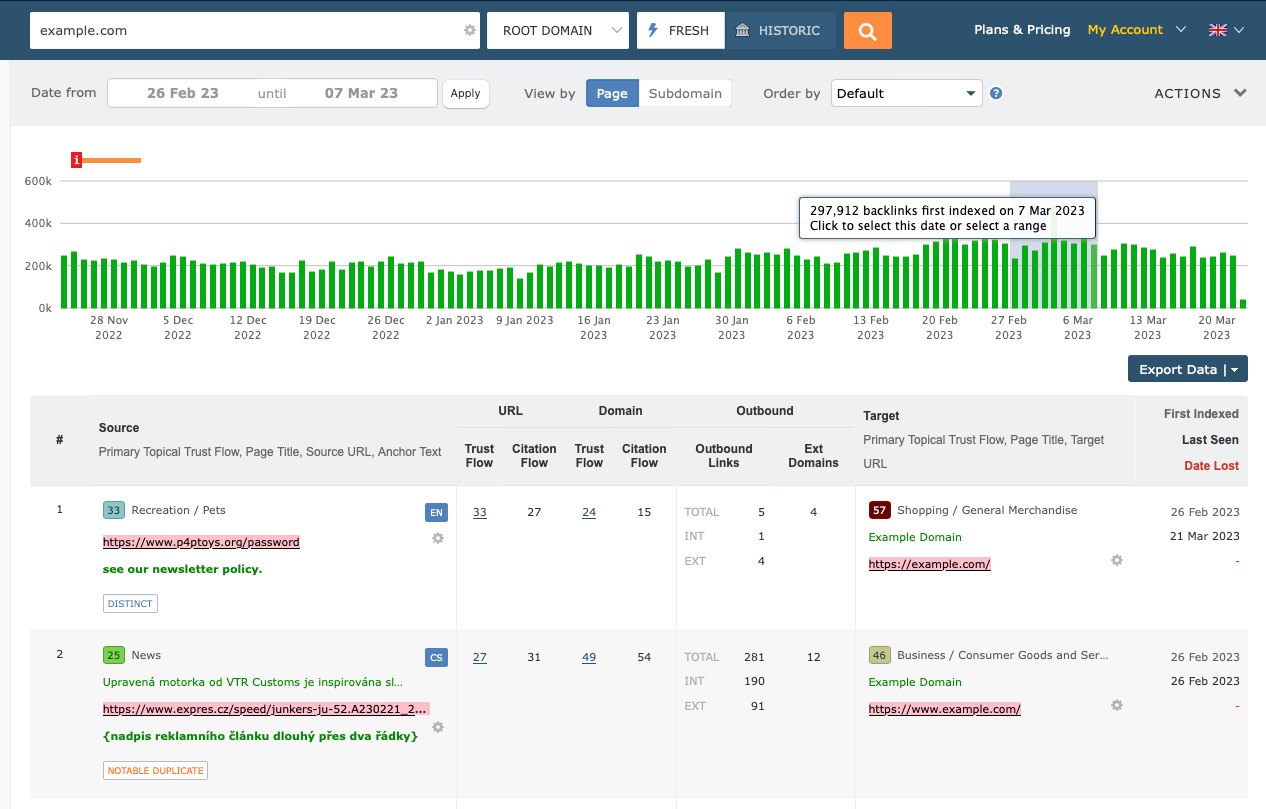Click the help icon beside Order by
1266x809 pixels.
(x=996, y=92)
